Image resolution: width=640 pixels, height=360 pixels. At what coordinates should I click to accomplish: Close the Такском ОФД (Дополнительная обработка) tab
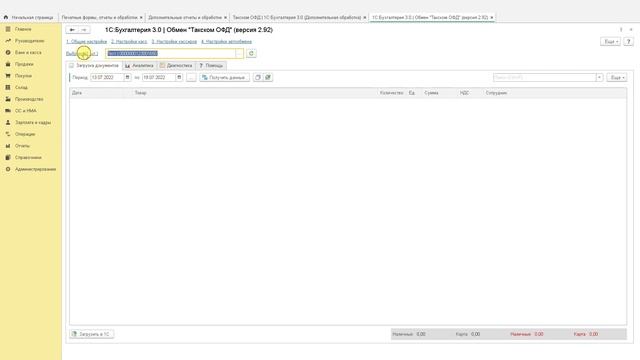365,18
